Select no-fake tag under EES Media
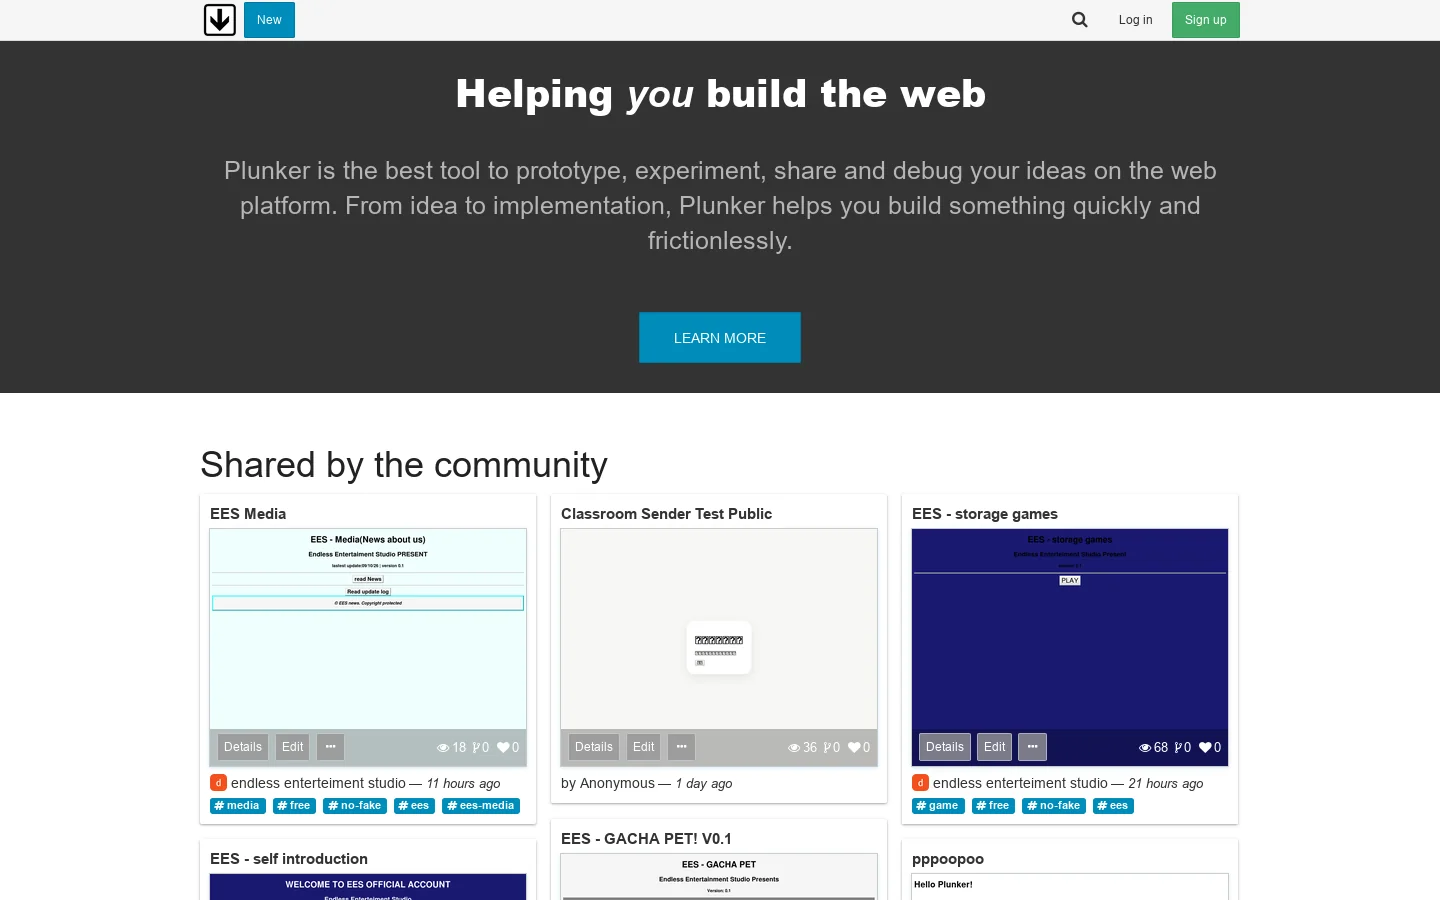This screenshot has height=900, width=1440. [355, 806]
